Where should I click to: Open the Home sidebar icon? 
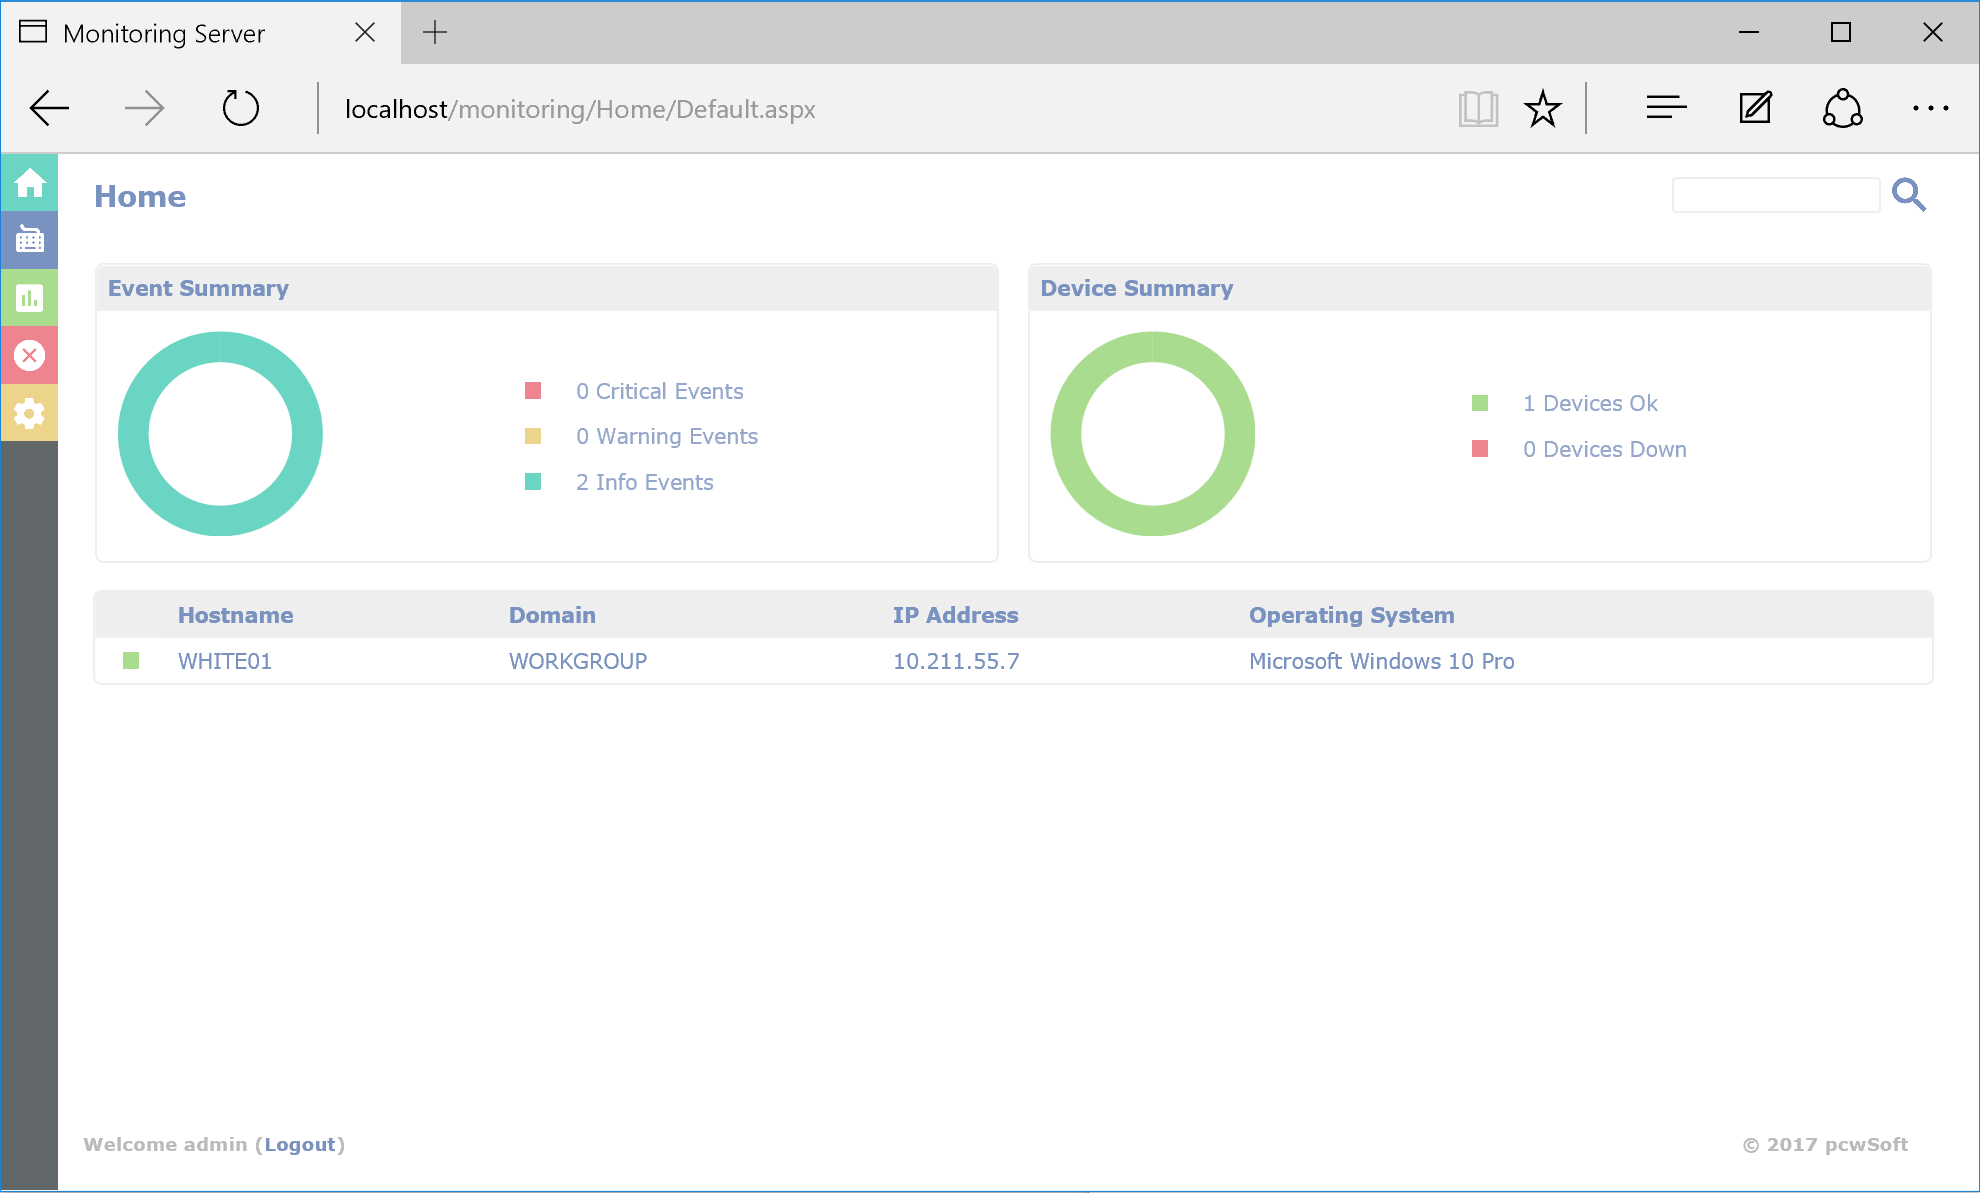[x=29, y=183]
